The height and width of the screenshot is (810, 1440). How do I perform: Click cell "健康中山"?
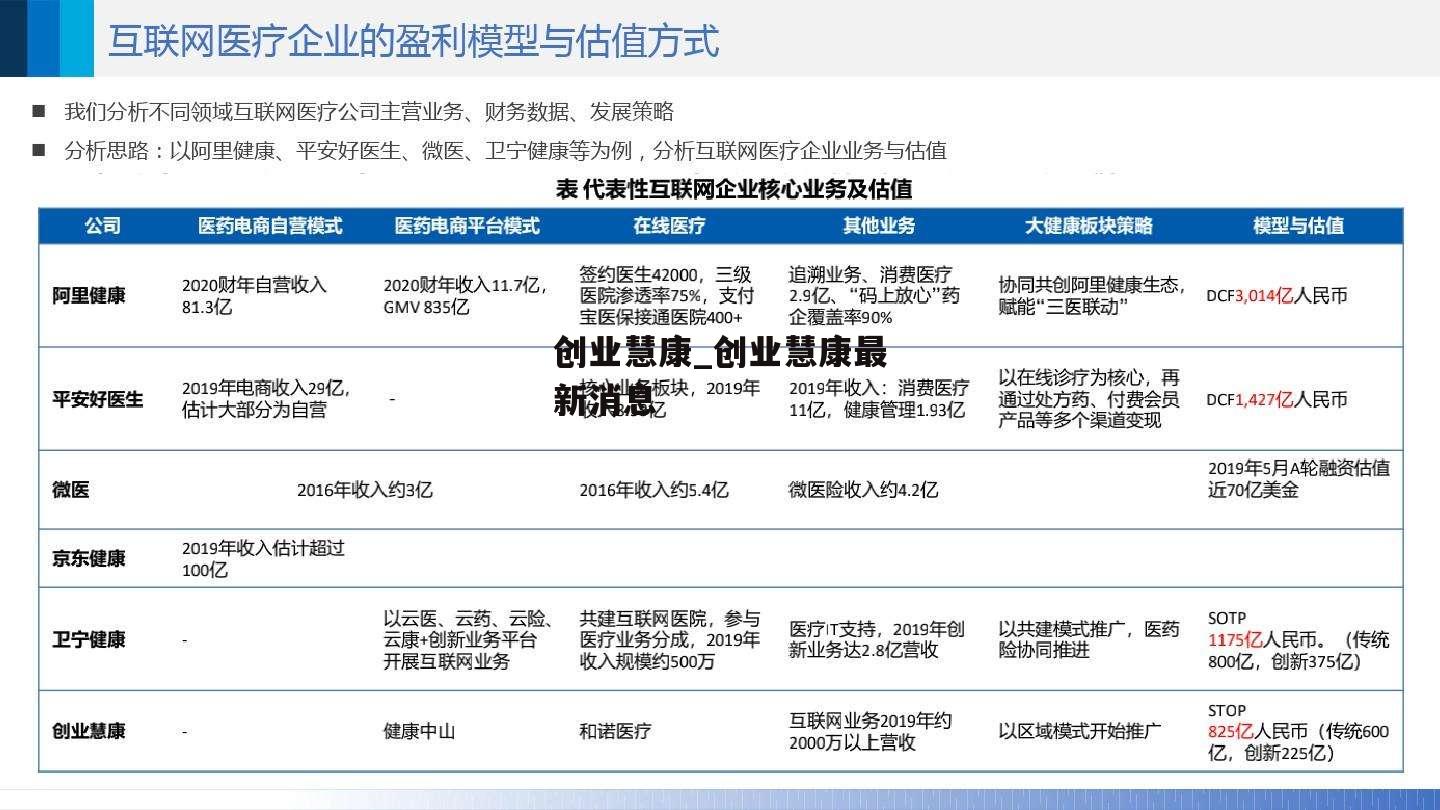tap(419, 731)
